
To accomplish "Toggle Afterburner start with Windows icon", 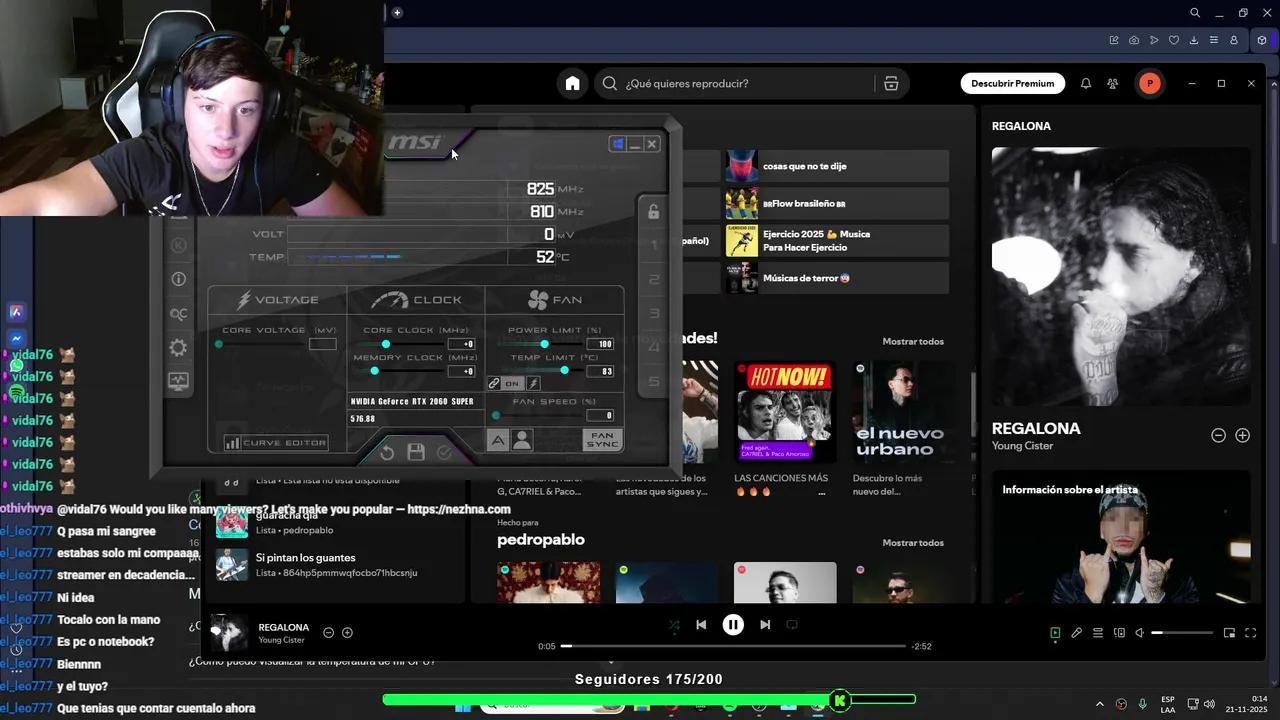I will click(618, 145).
